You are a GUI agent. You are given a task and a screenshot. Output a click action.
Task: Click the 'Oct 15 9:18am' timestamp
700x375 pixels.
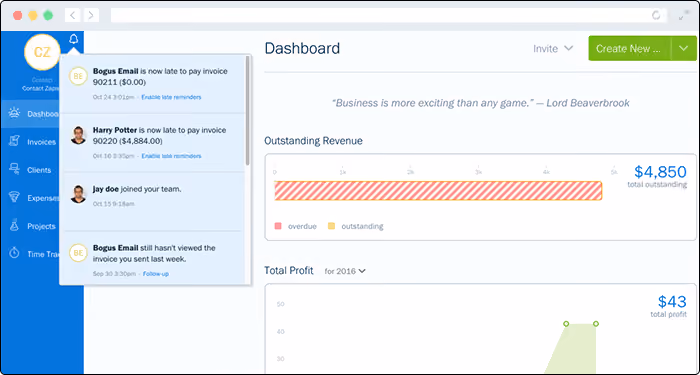113,204
